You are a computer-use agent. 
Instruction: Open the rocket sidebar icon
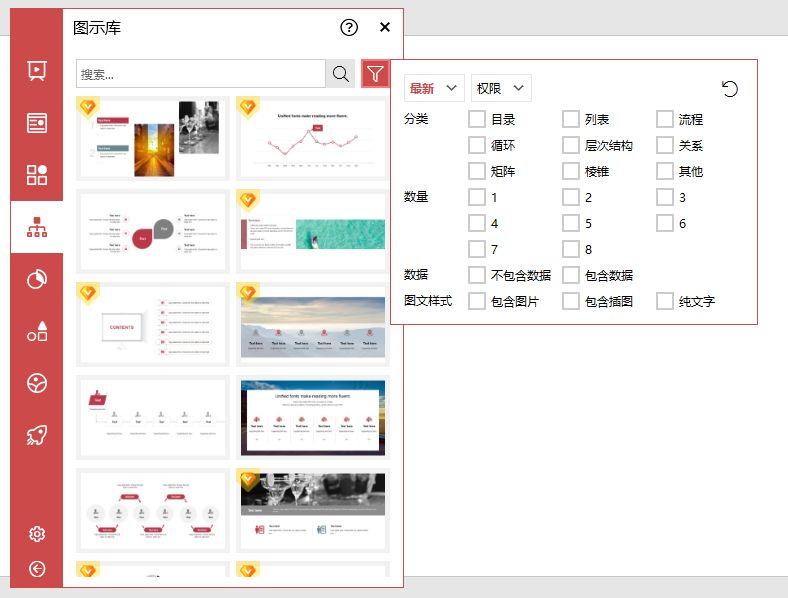click(x=37, y=435)
